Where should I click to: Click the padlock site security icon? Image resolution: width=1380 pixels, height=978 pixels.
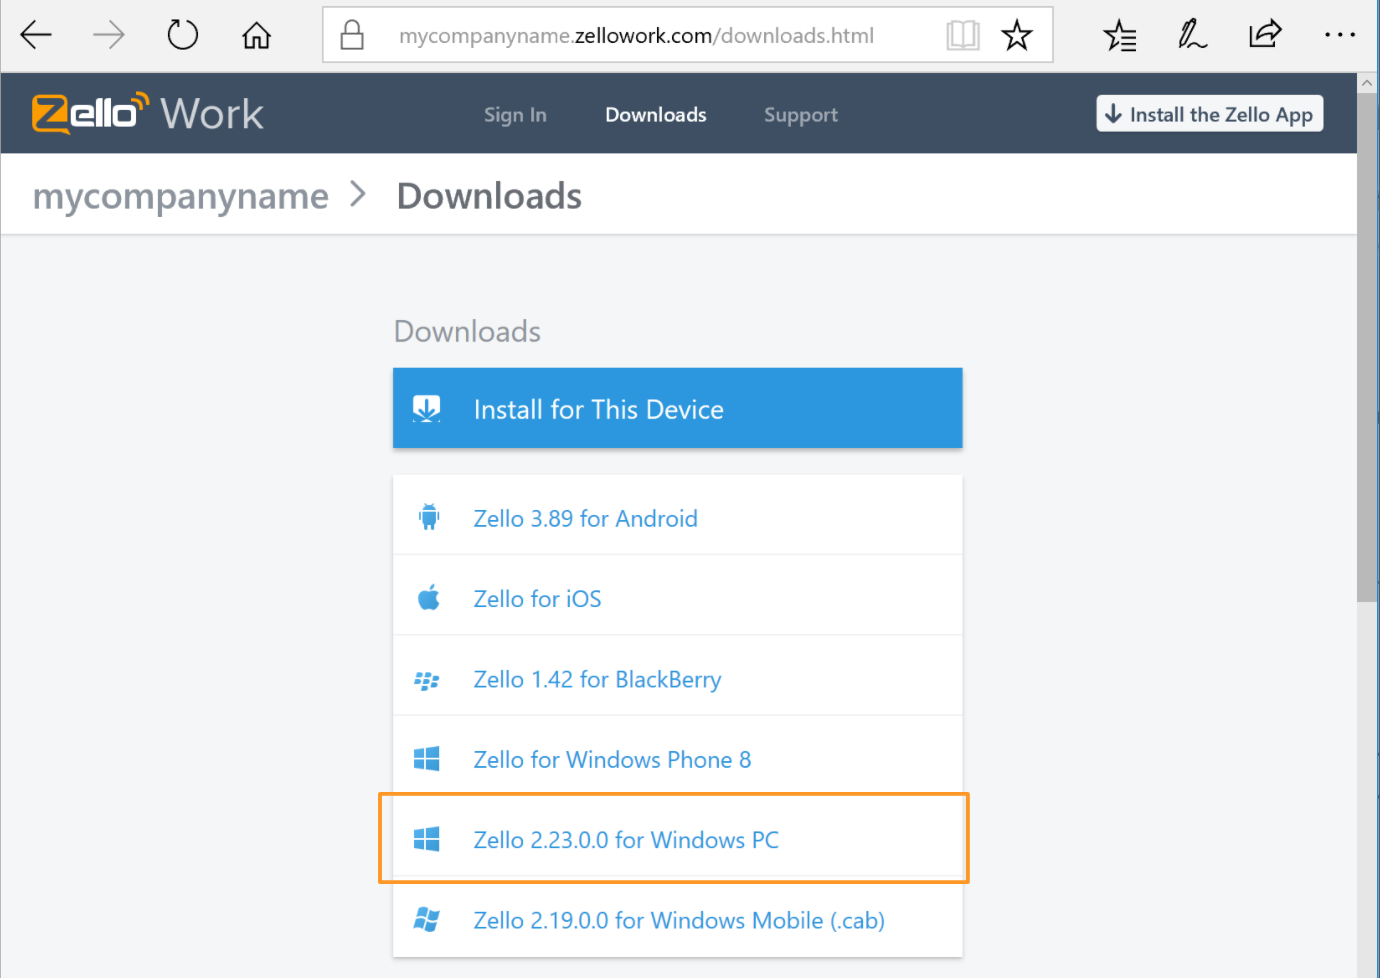(x=352, y=35)
